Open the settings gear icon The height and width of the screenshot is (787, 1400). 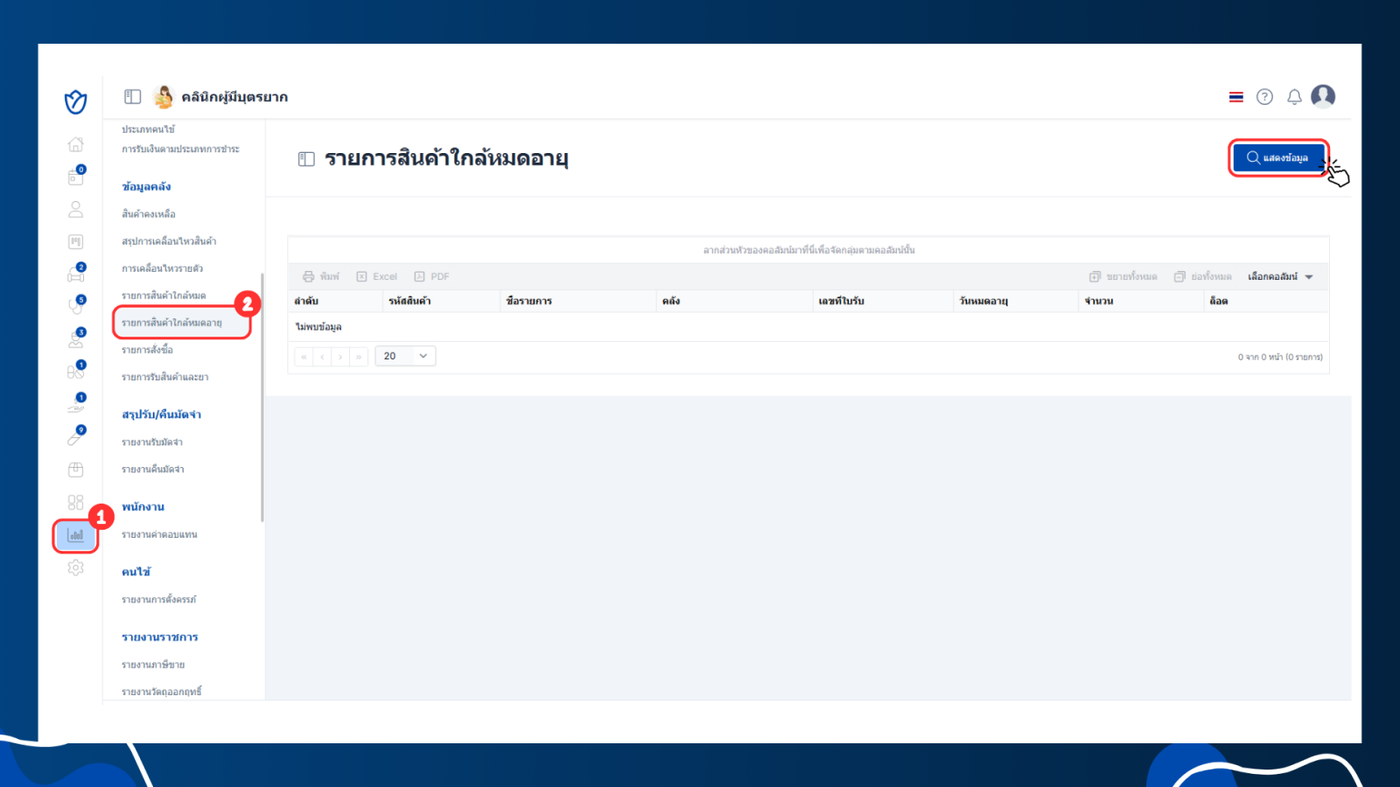tap(75, 568)
